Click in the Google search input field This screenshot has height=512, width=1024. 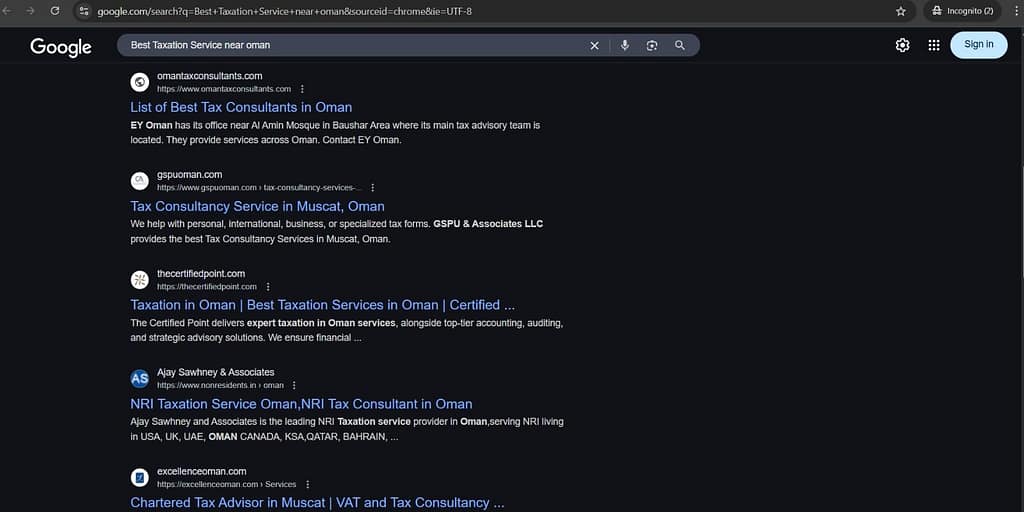[x=353, y=45]
